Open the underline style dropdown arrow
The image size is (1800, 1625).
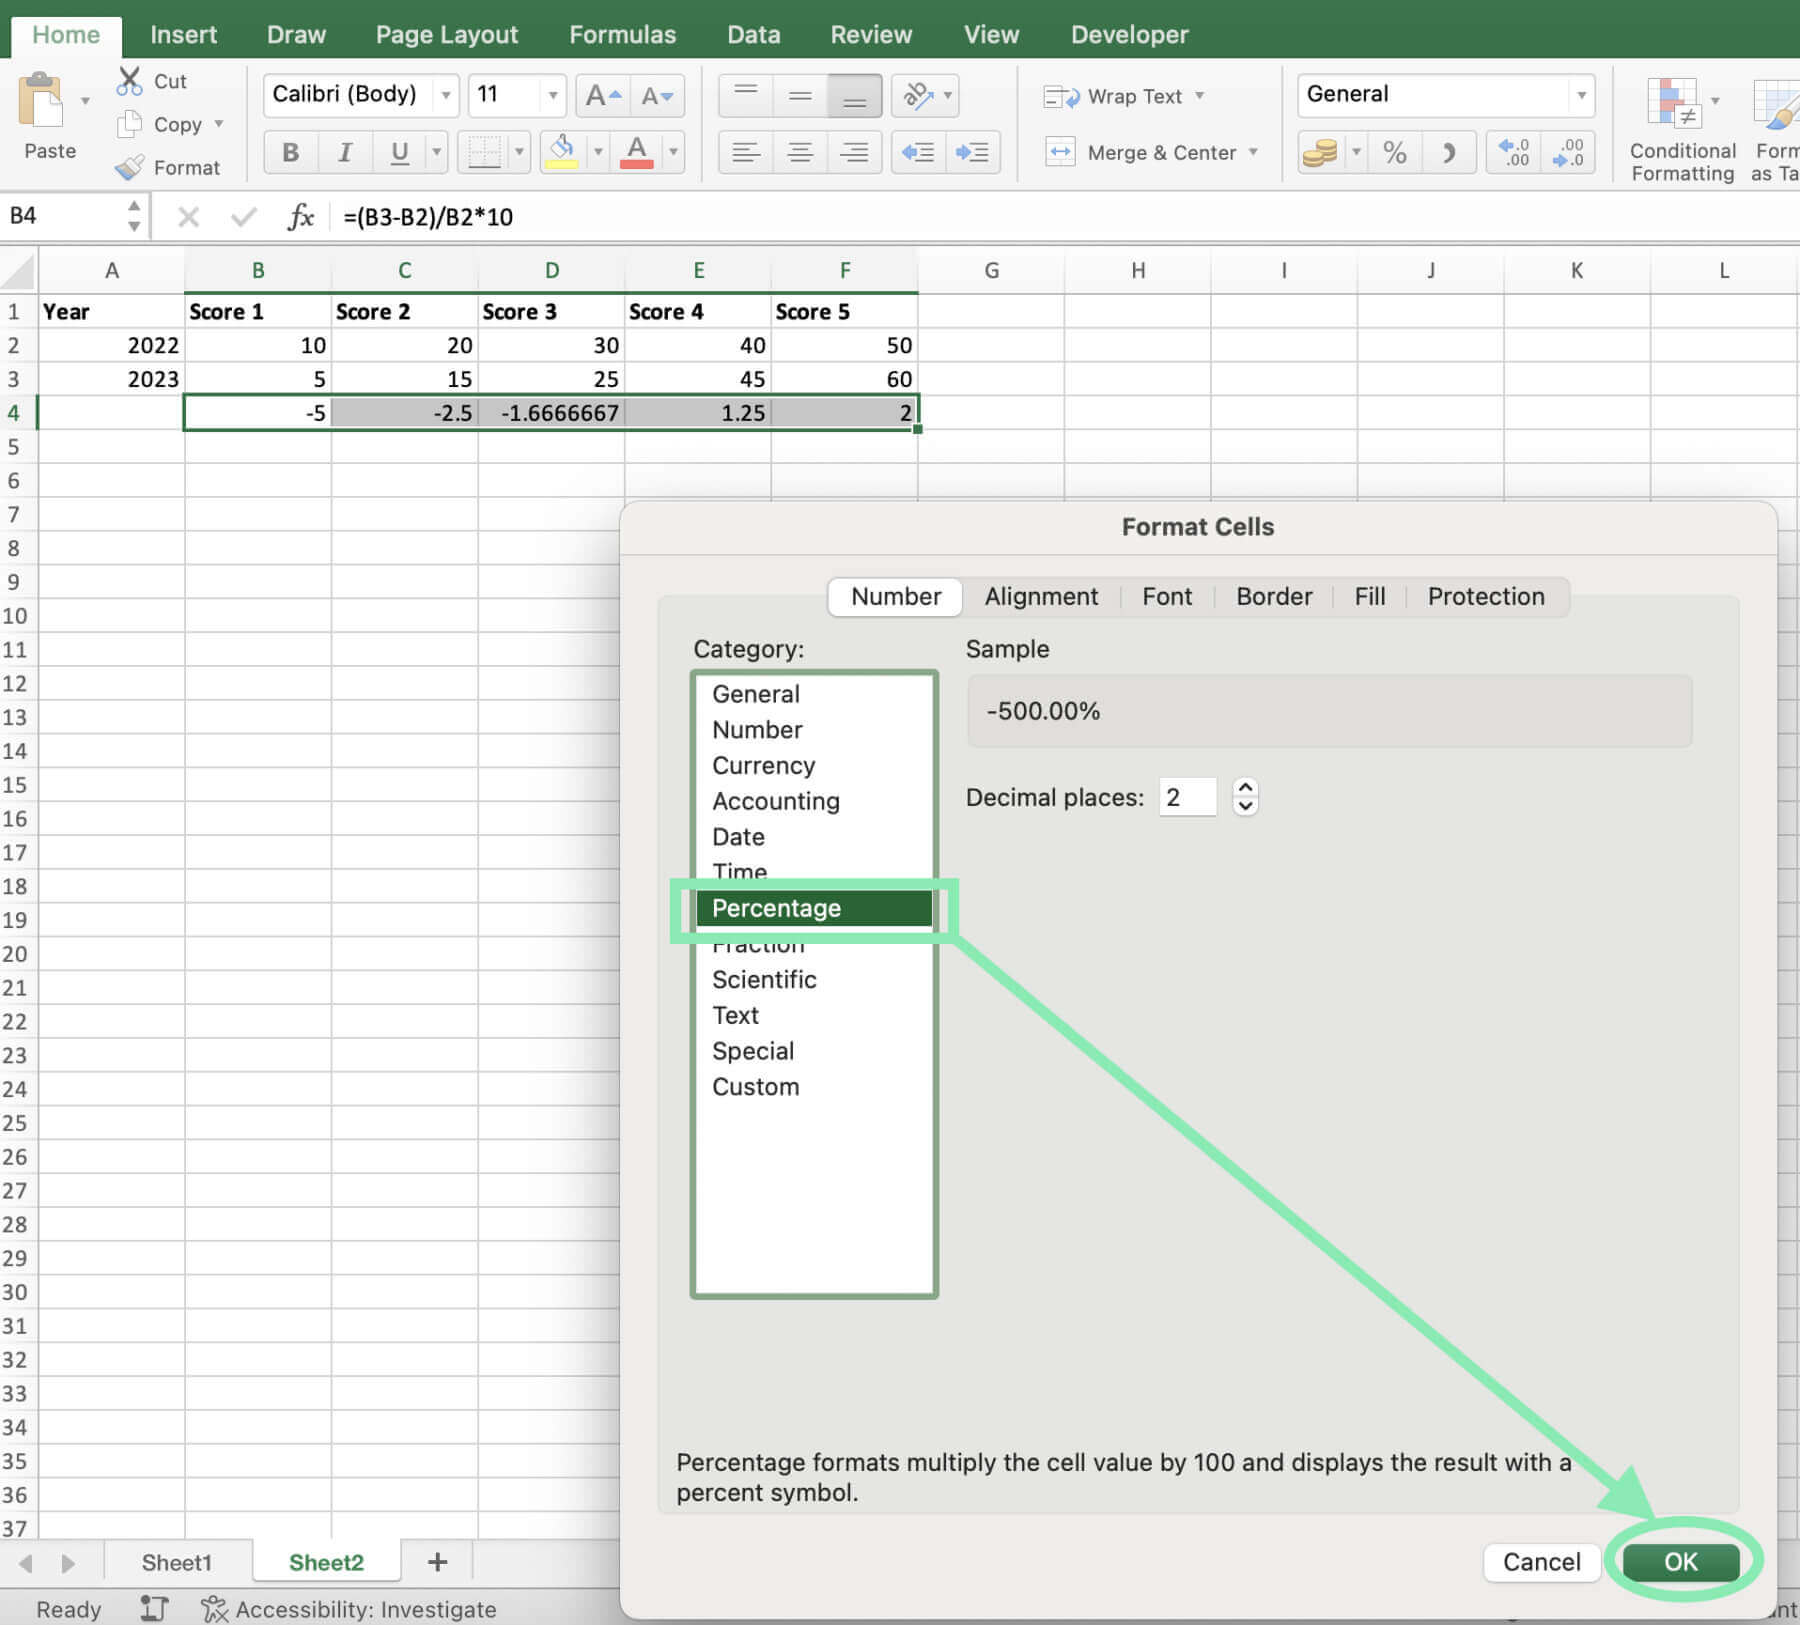tap(436, 152)
